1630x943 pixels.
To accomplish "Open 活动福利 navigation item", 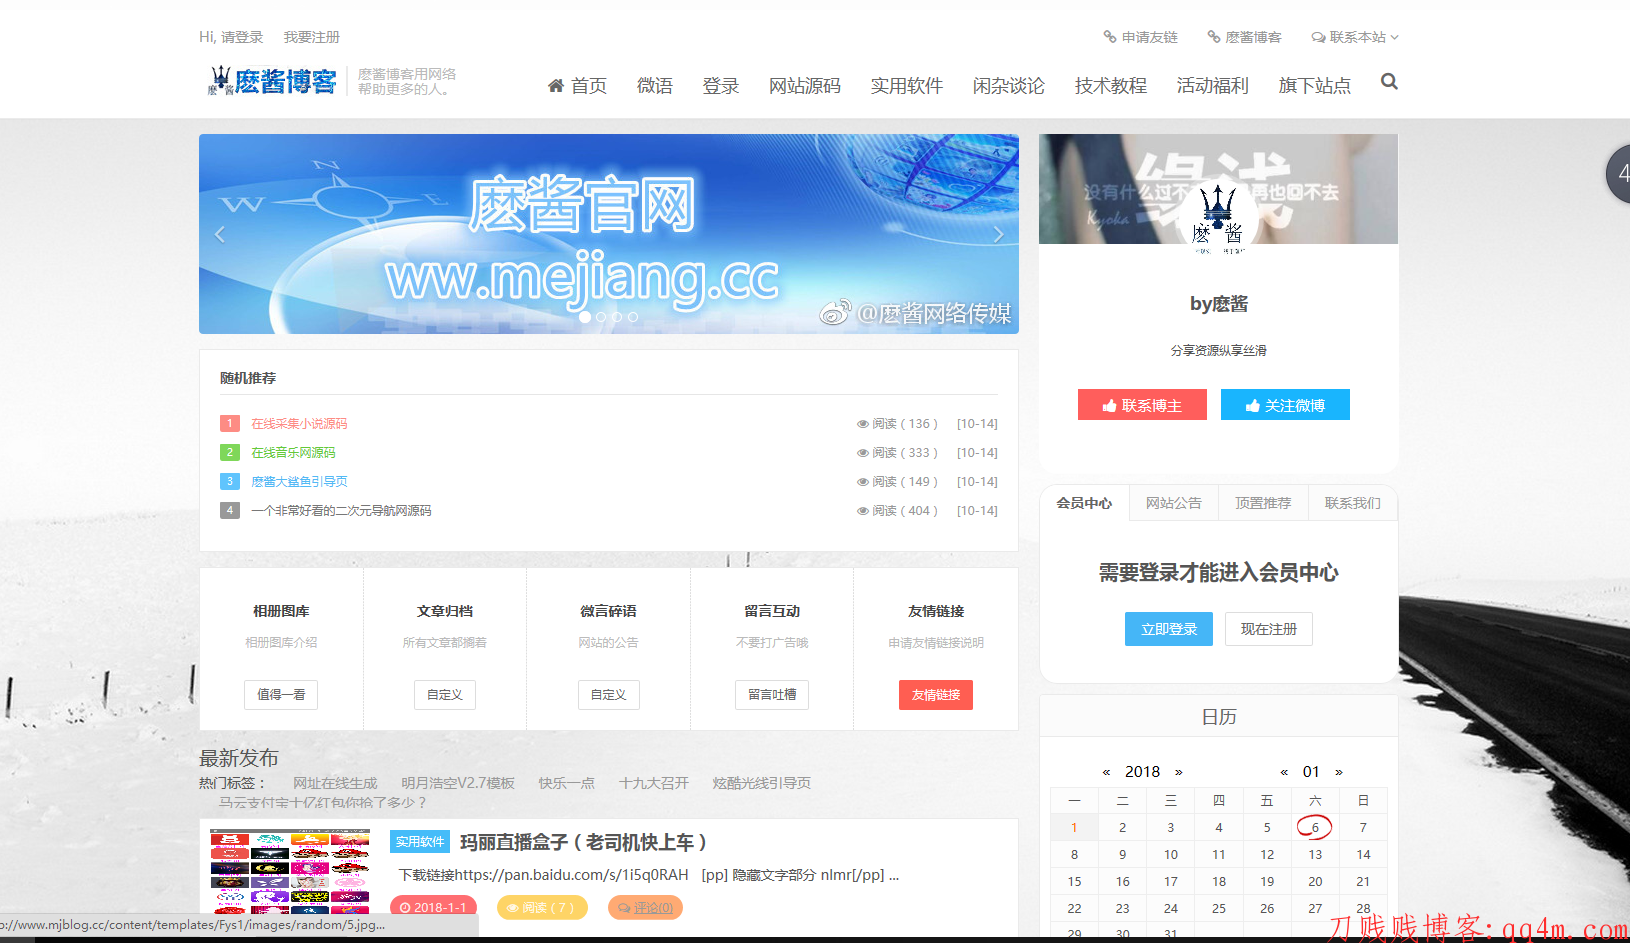I will [1213, 86].
